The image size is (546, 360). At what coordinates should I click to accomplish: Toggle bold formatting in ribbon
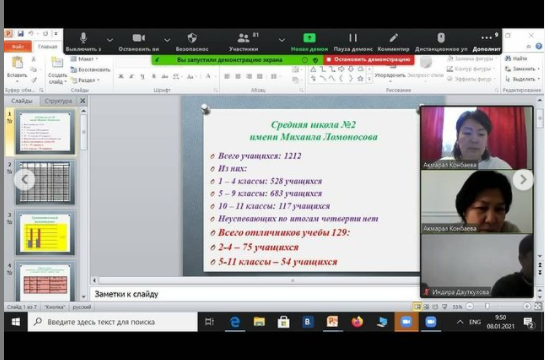[121, 76]
